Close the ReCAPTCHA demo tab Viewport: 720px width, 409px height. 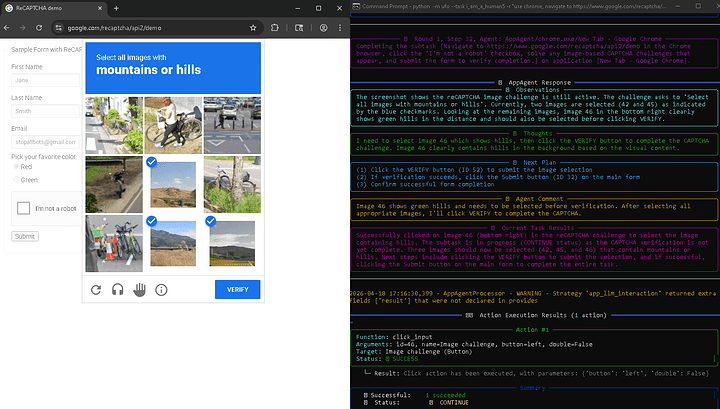tap(100, 8)
